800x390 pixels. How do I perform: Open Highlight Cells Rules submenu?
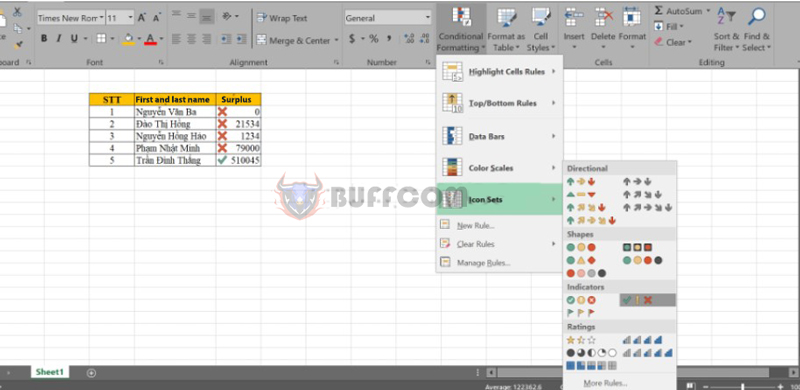point(499,72)
